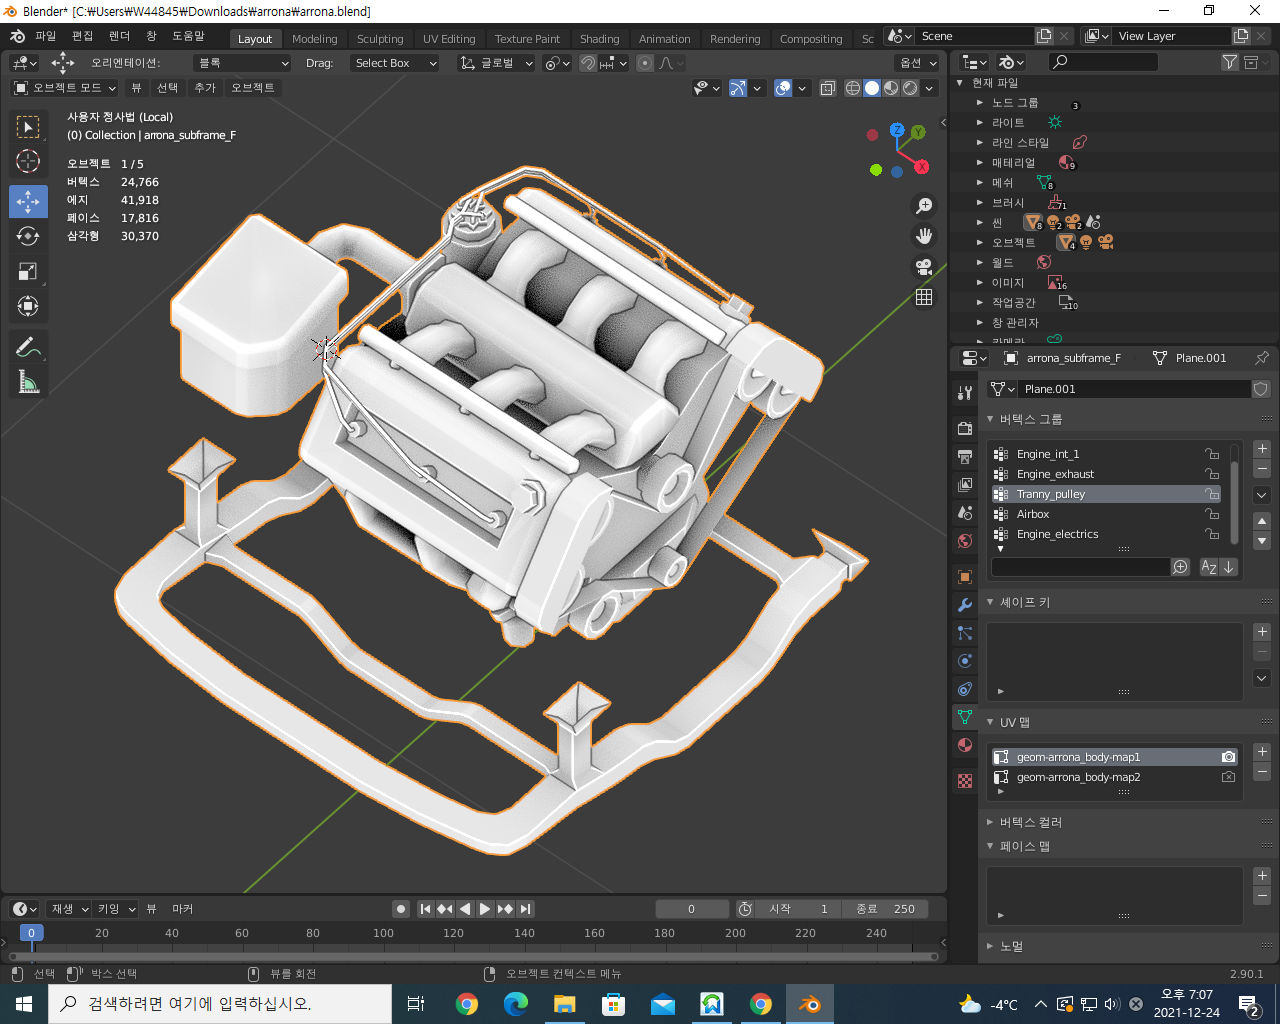
Task: Open the Render properties tab
Action: click(x=964, y=428)
